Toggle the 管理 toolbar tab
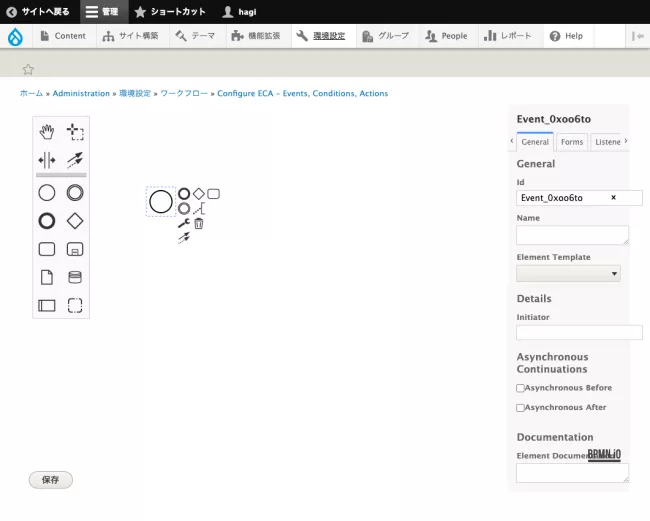This screenshot has height=521, width=650. coord(102,12)
